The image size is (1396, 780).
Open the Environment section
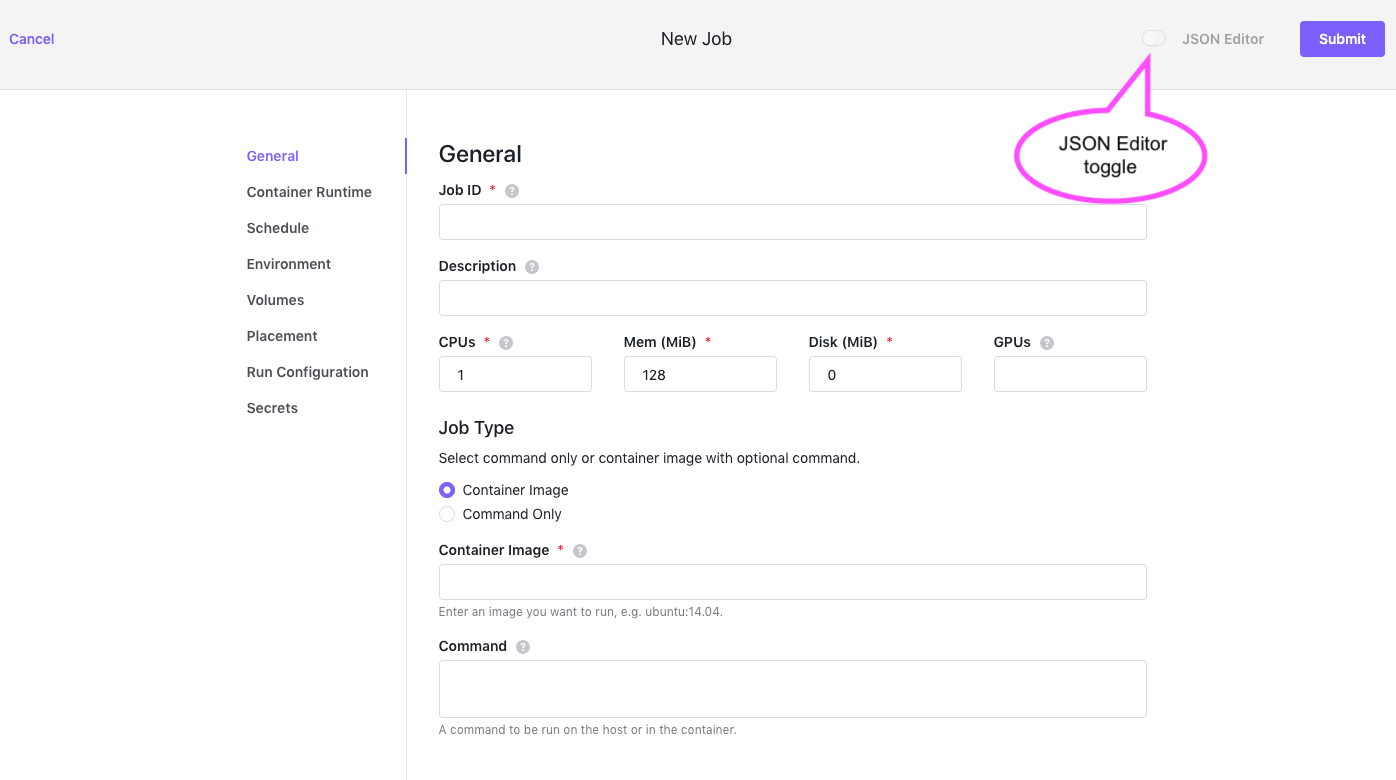[x=289, y=264]
